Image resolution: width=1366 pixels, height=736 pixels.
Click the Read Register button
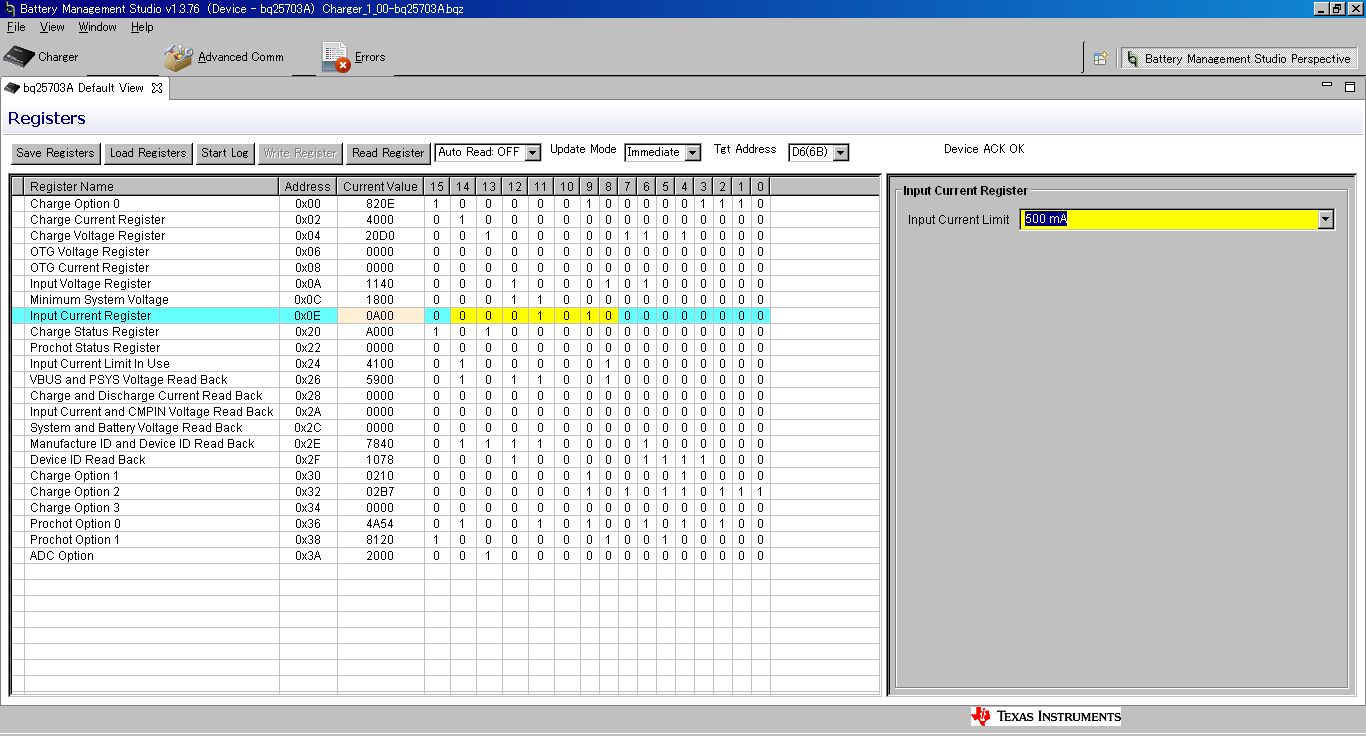[x=388, y=153]
